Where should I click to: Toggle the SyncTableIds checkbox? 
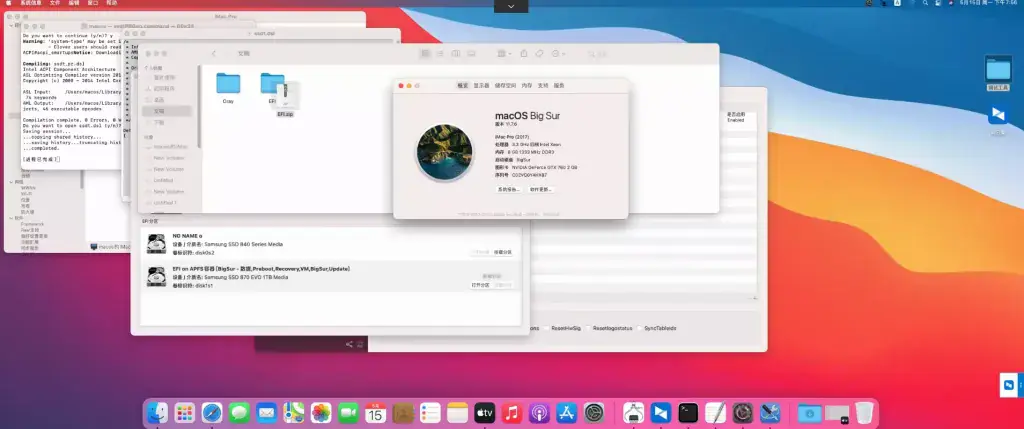point(639,328)
